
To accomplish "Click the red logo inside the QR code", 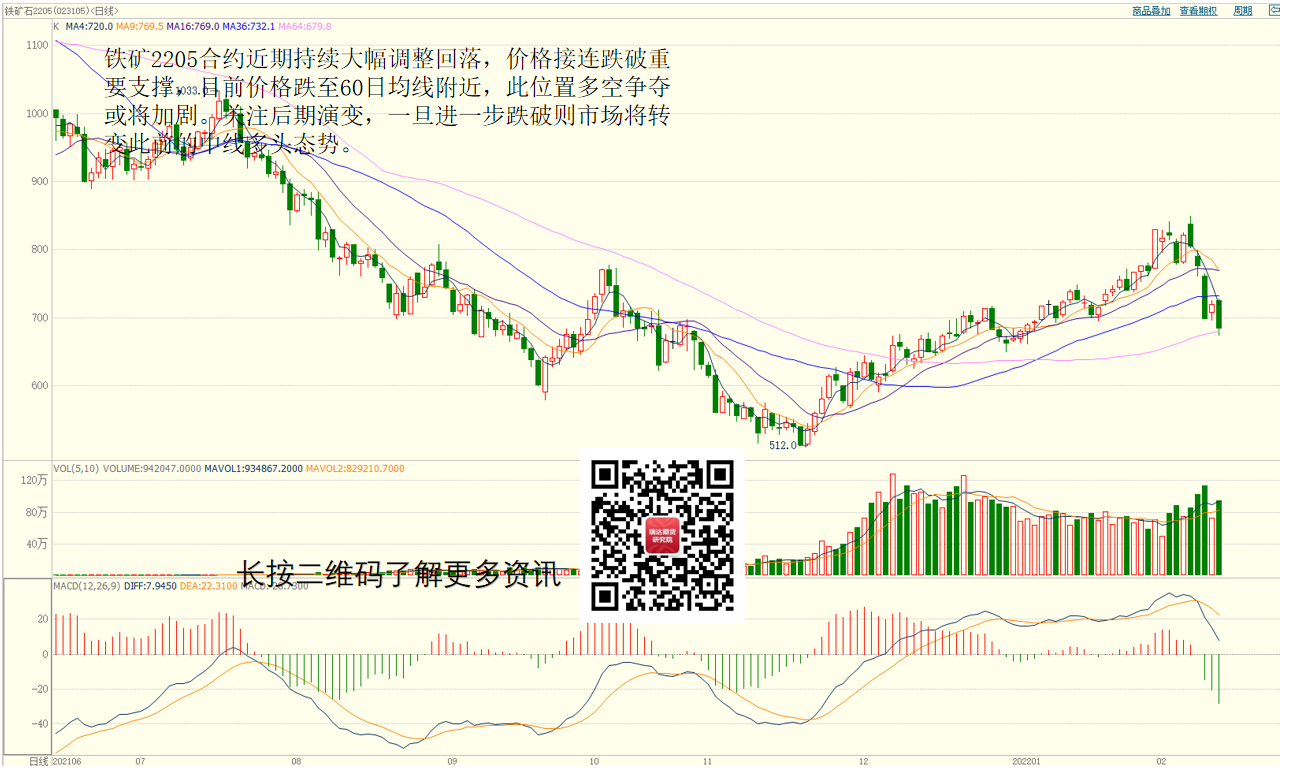I will tap(663, 535).
